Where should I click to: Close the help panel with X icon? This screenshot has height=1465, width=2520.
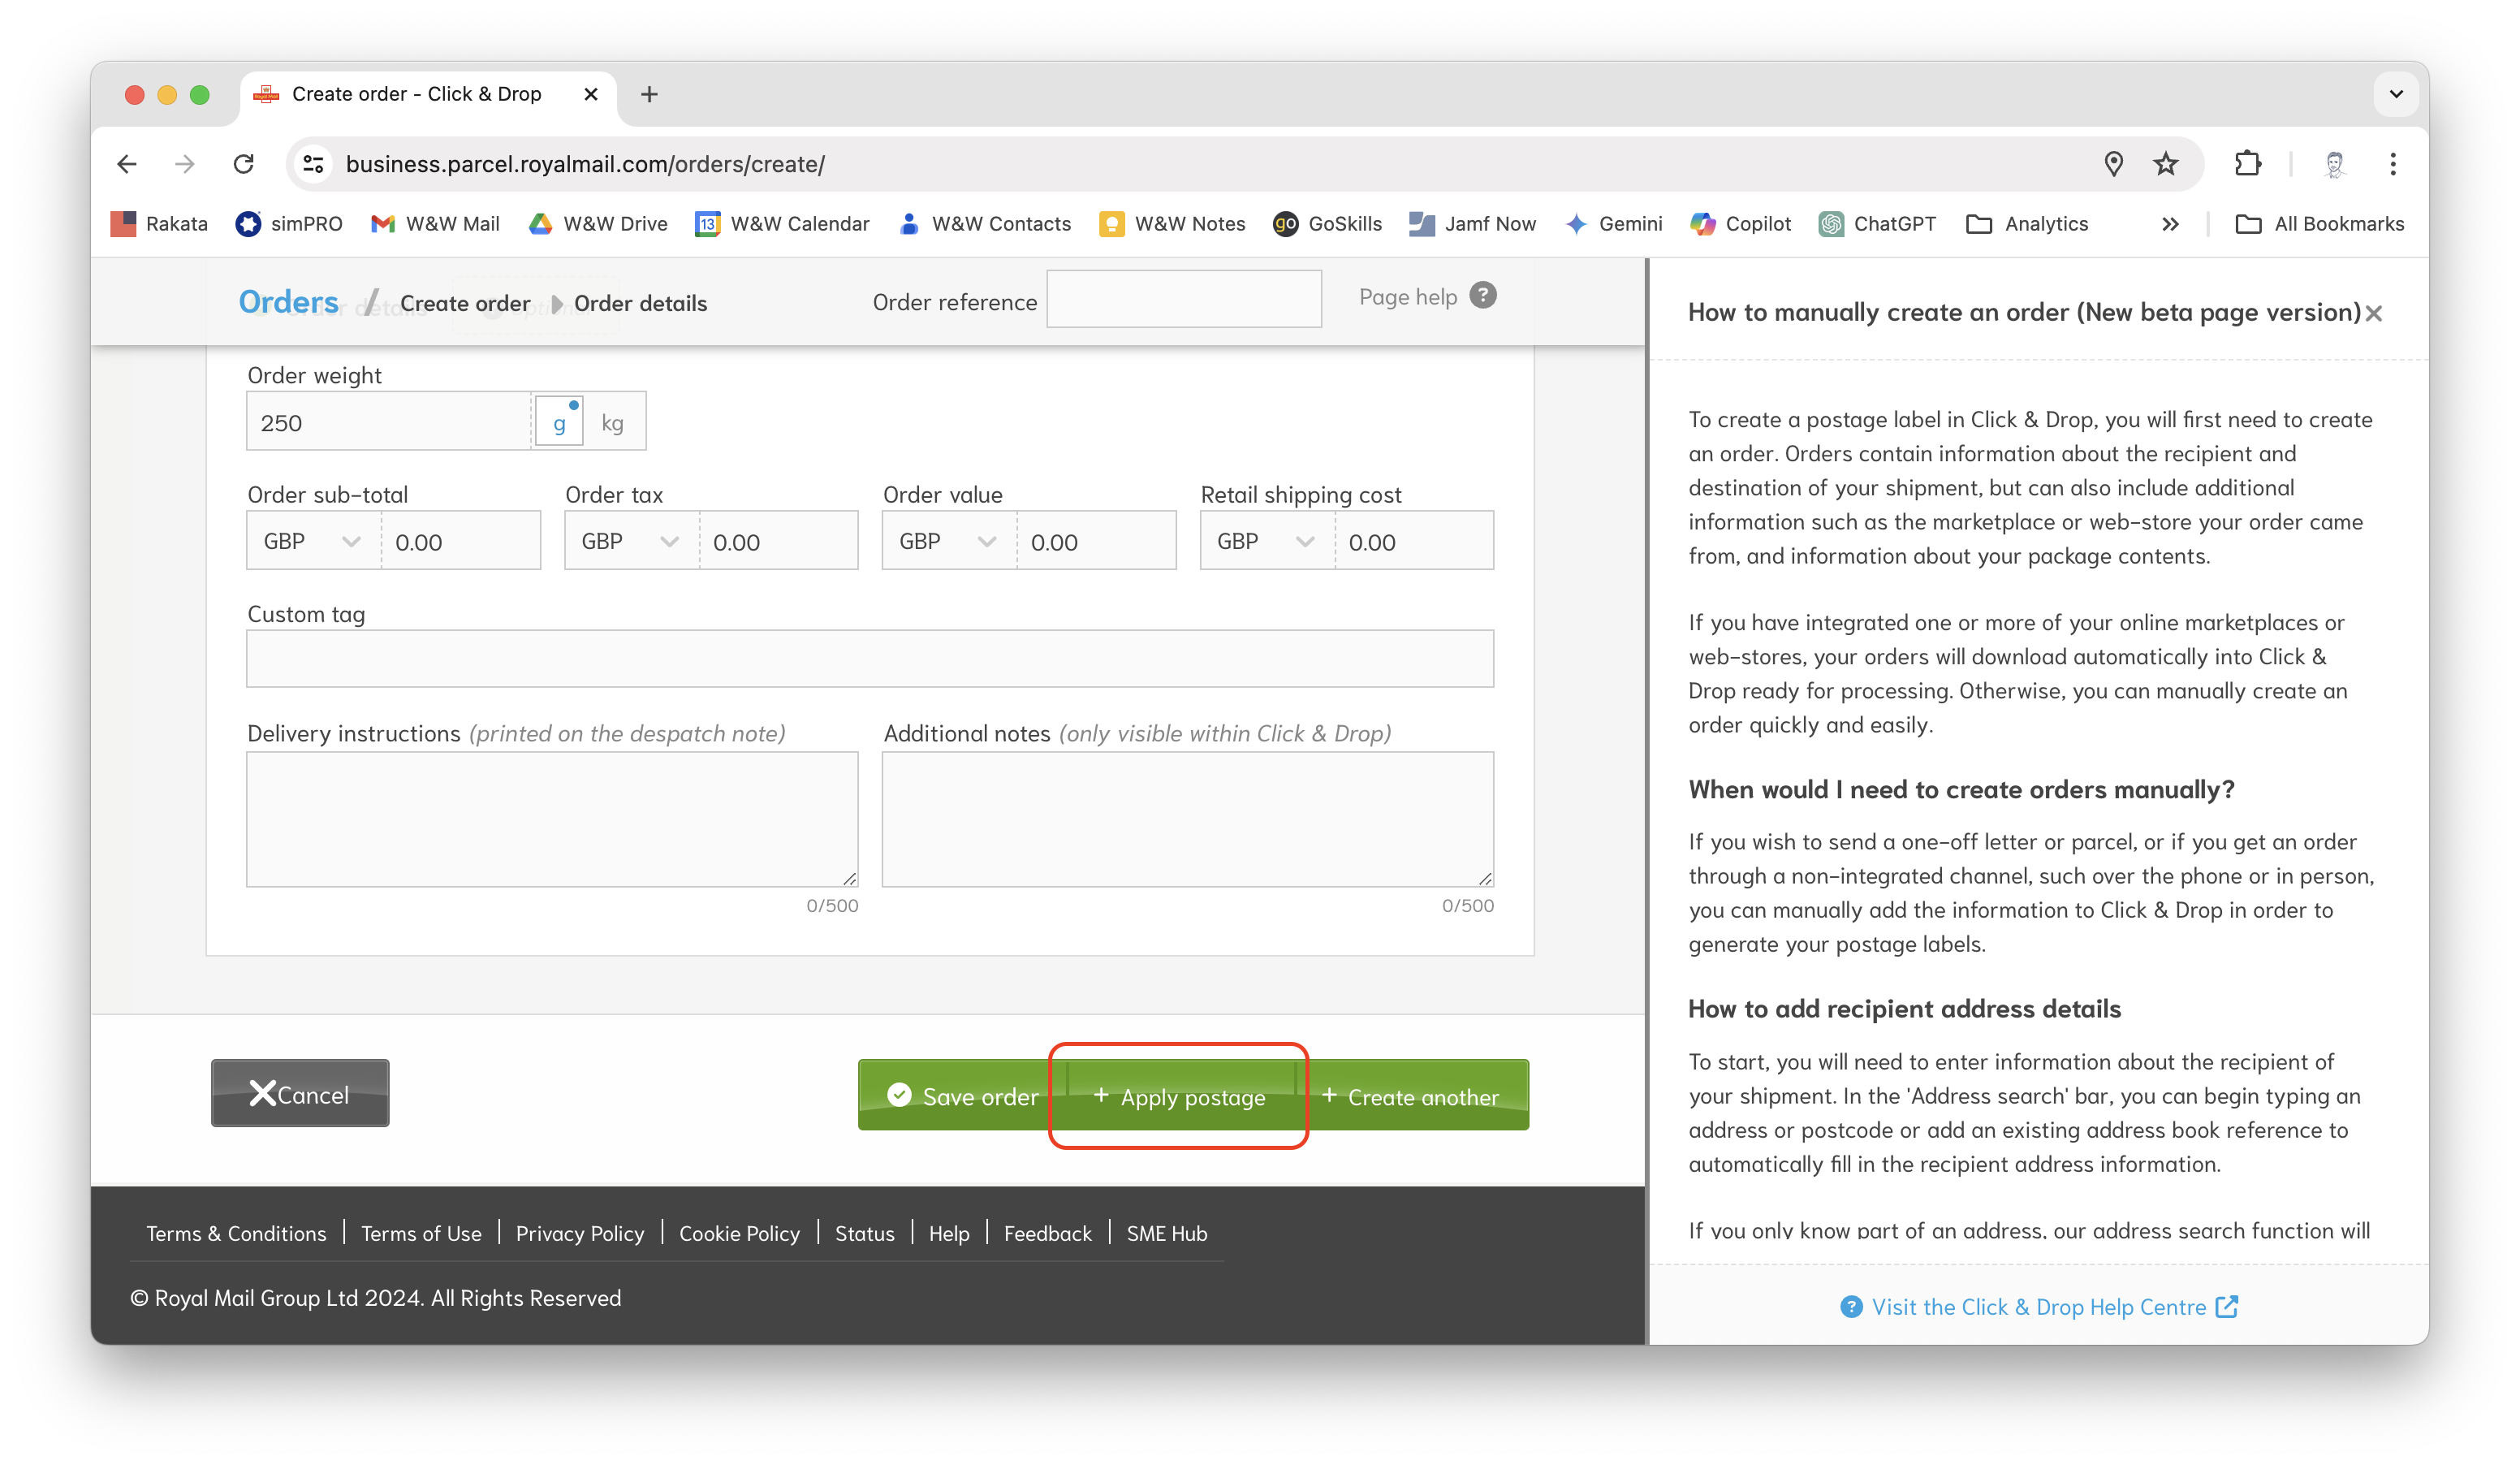[2374, 314]
